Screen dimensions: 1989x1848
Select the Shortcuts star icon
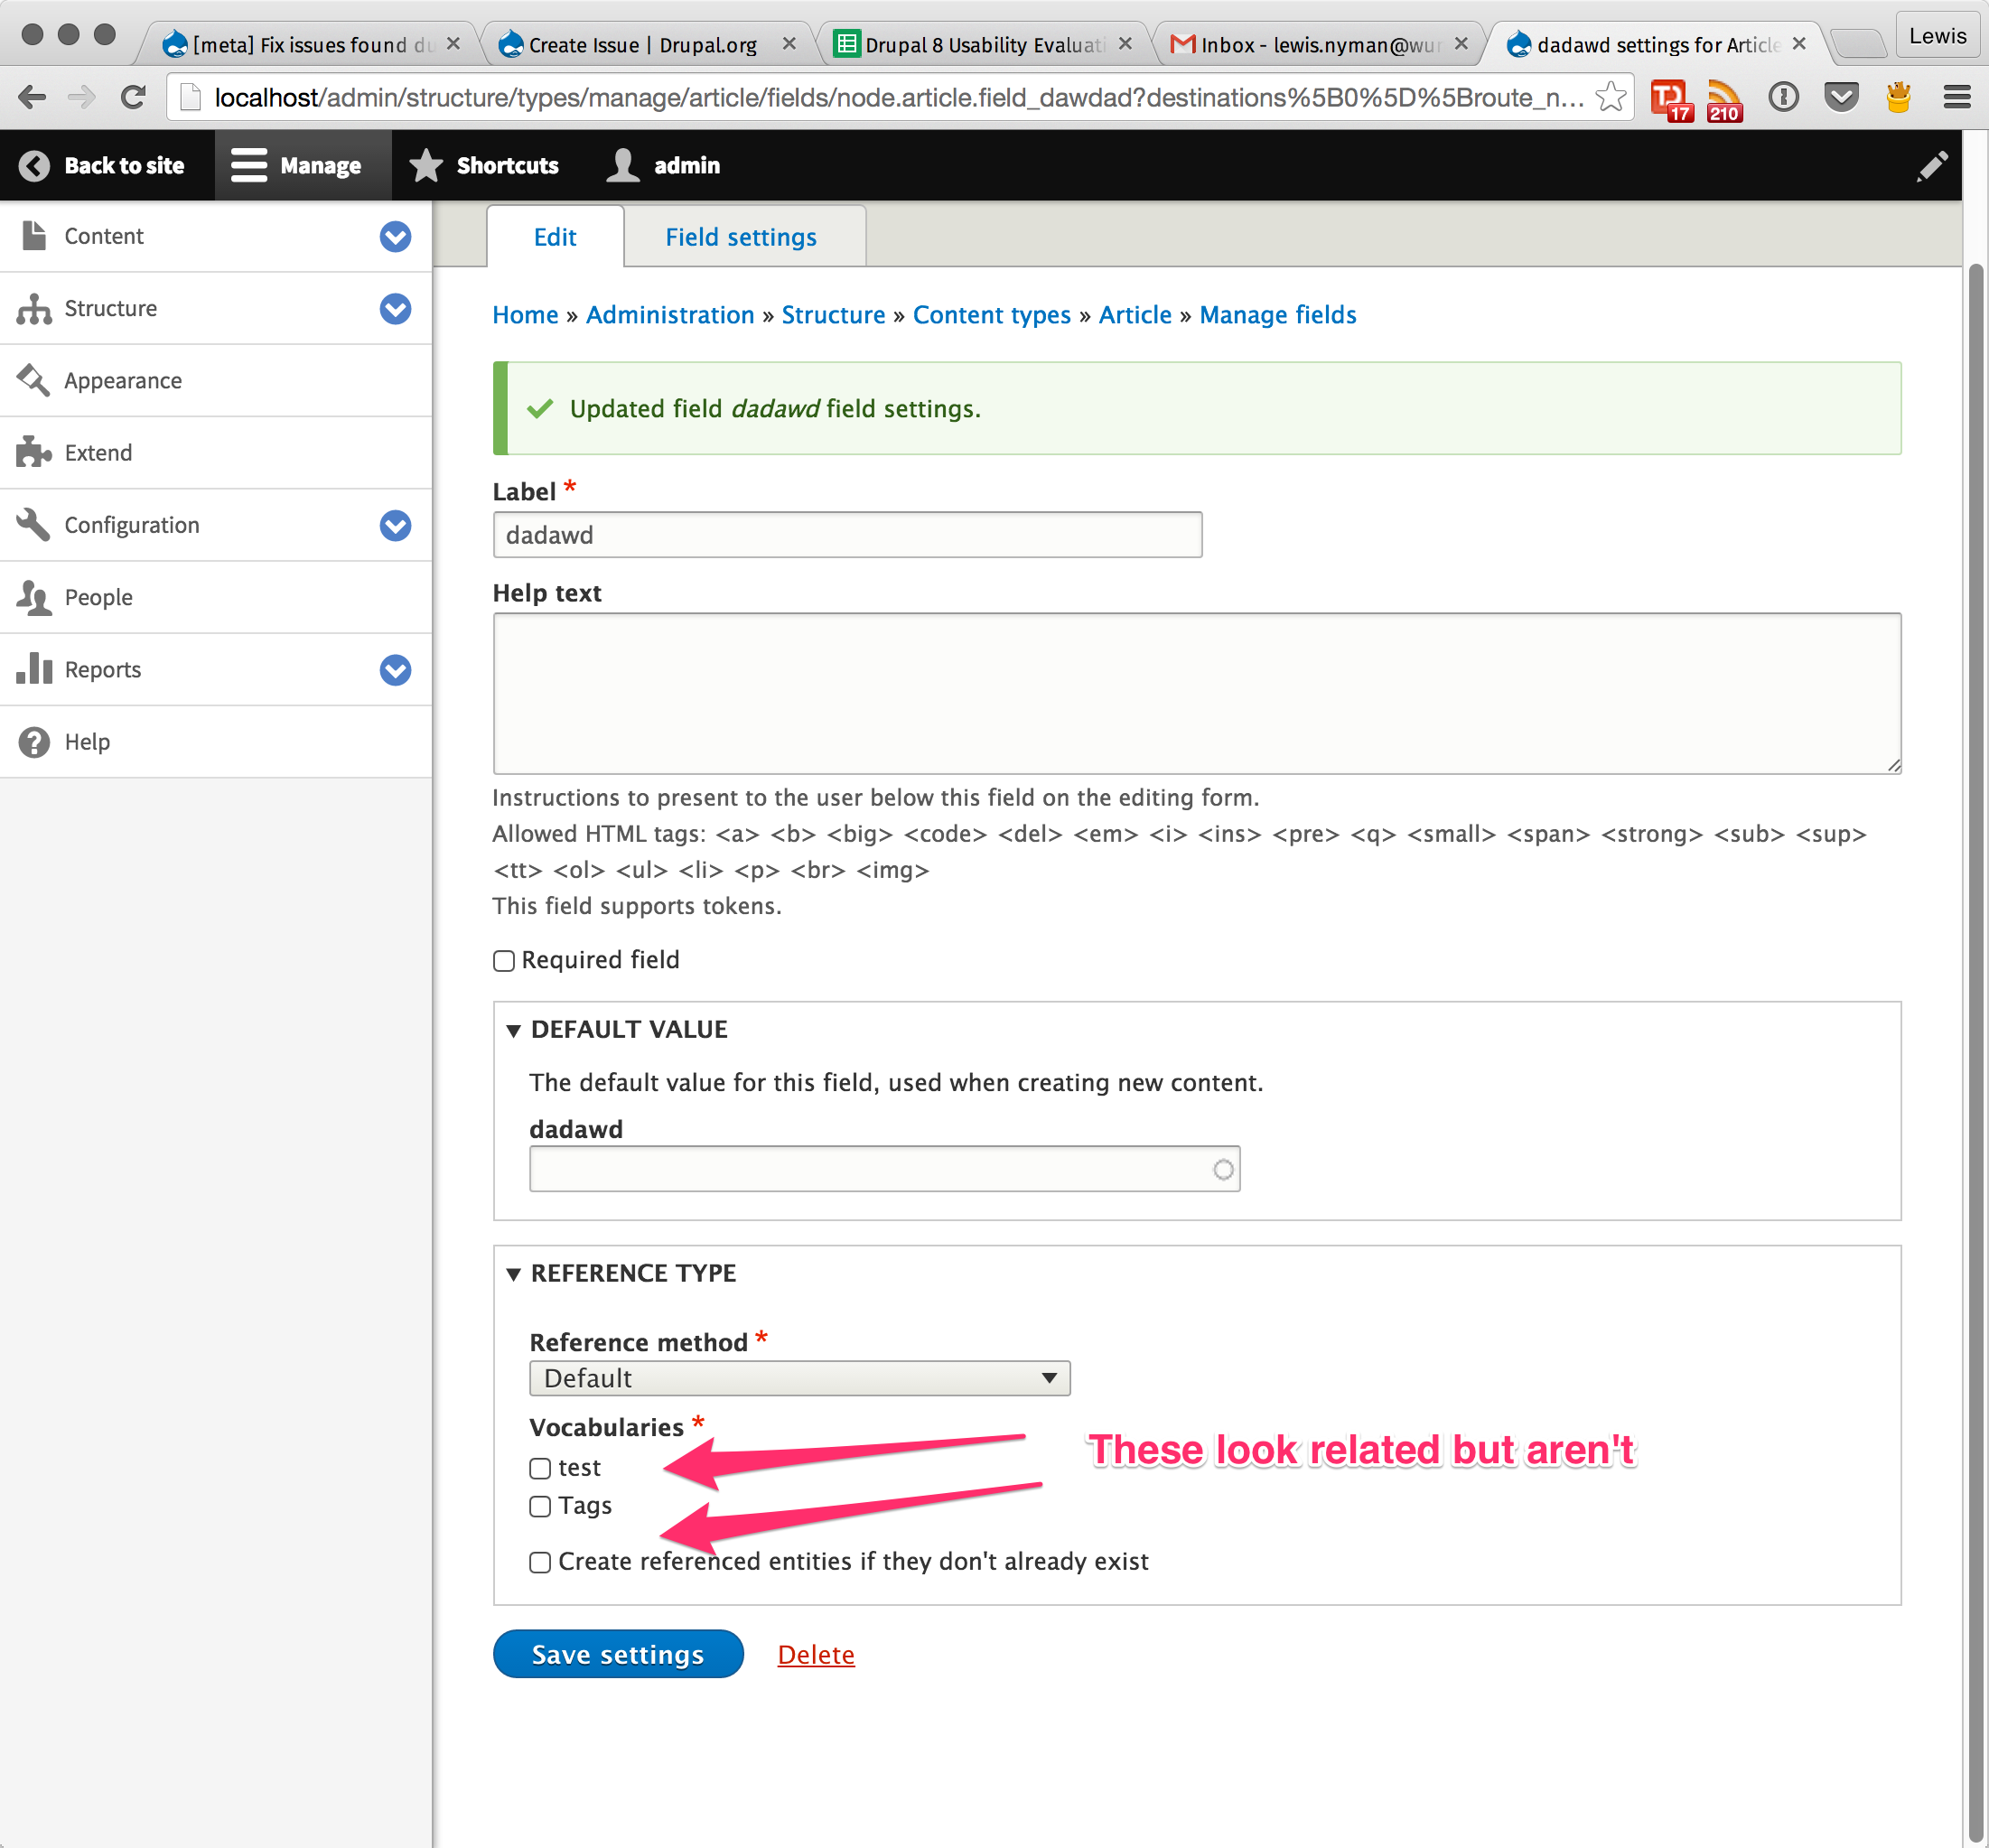(425, 165)
